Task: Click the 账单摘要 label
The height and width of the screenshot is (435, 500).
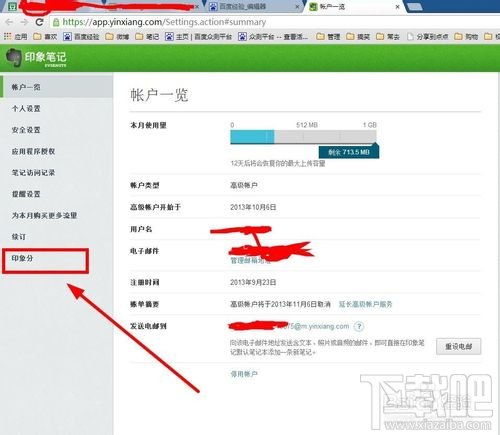Action: [x=145, y=304]
